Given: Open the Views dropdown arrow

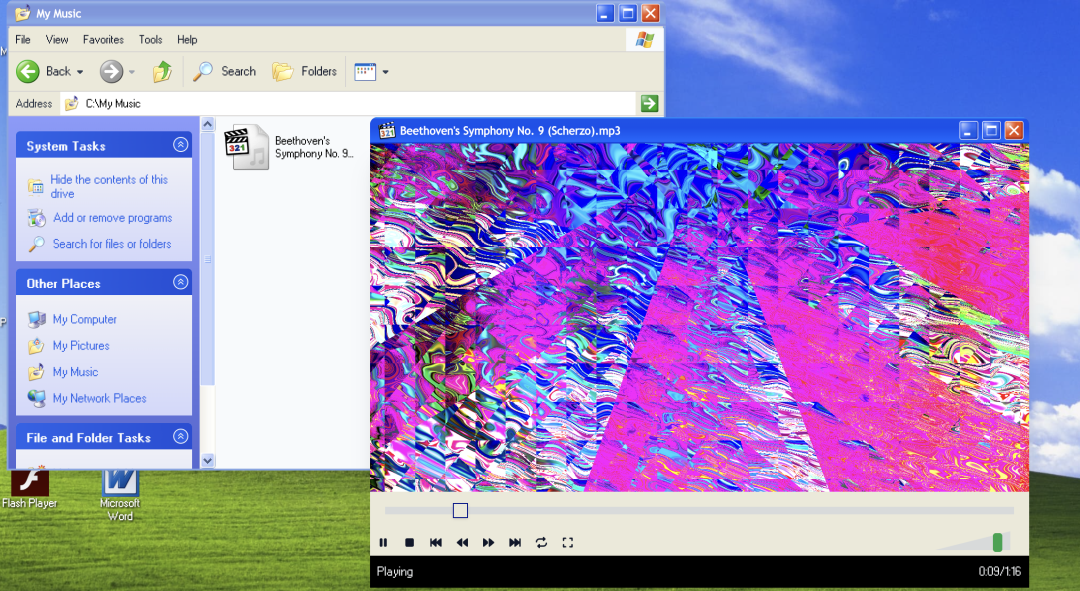Looking at the screenshot, I should click(x=385, y=72).
